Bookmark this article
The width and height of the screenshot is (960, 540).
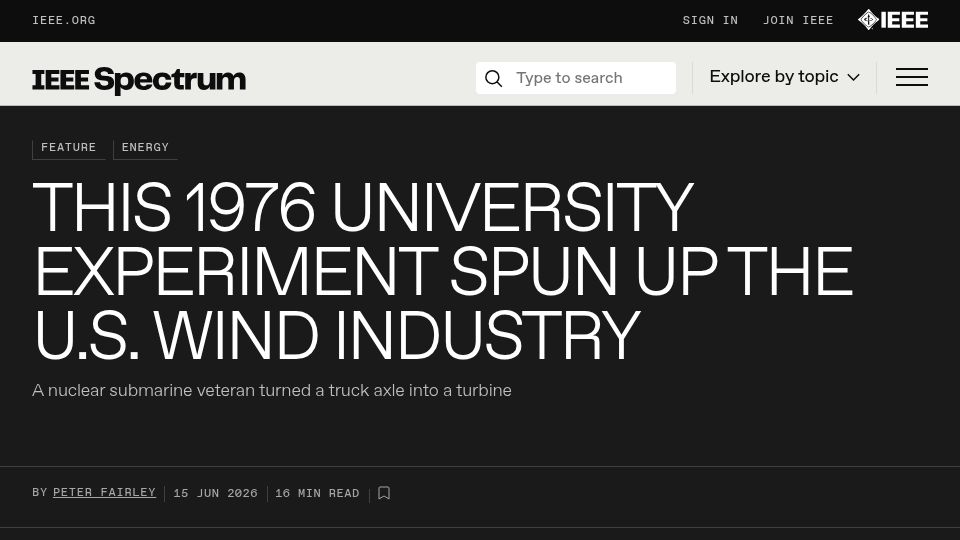tap(384, 493)
